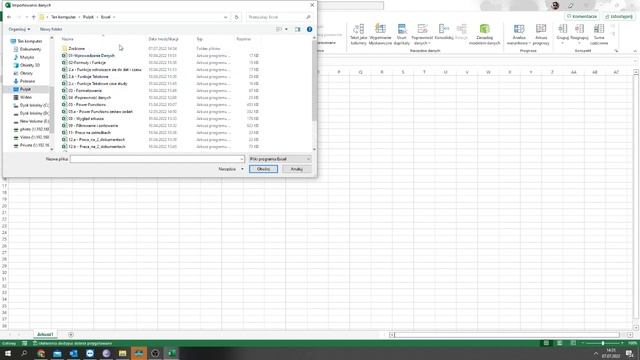Open Windows Start menu
This screenshot has width=640, height=360.
(8, 353)
